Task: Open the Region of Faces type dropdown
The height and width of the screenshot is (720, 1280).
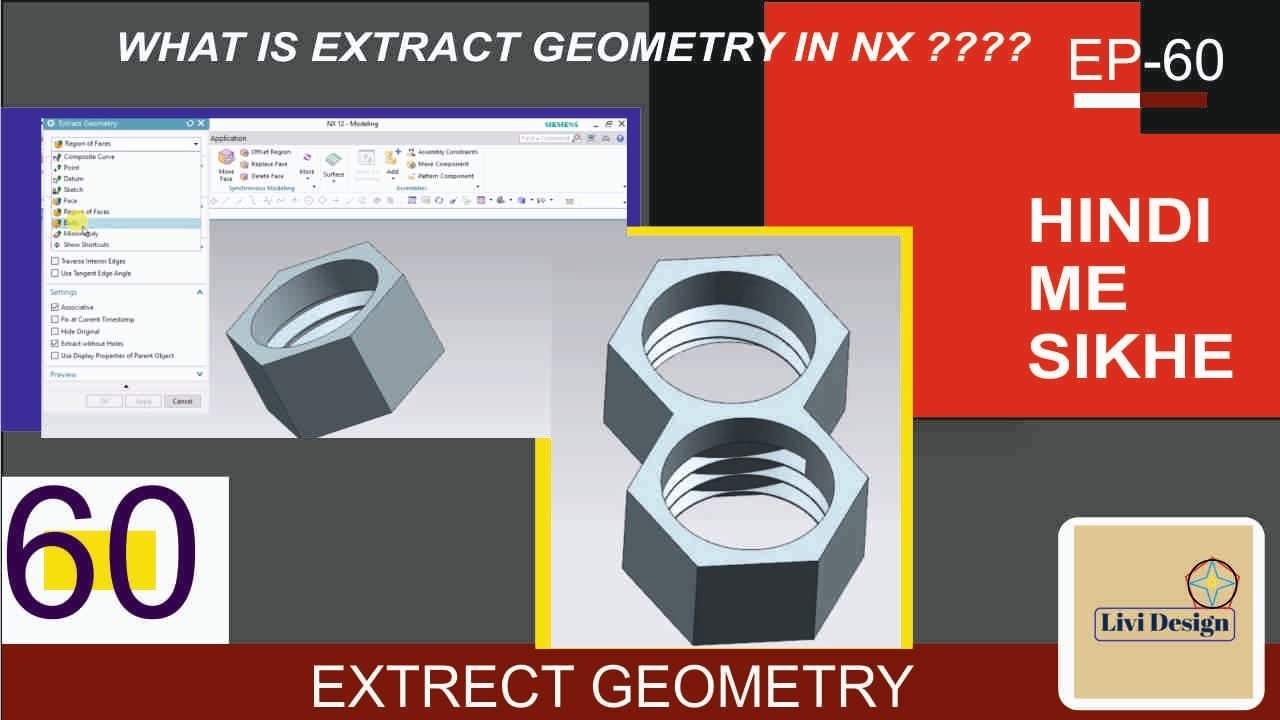Action: pyautogui.click(x=125, y=144)
